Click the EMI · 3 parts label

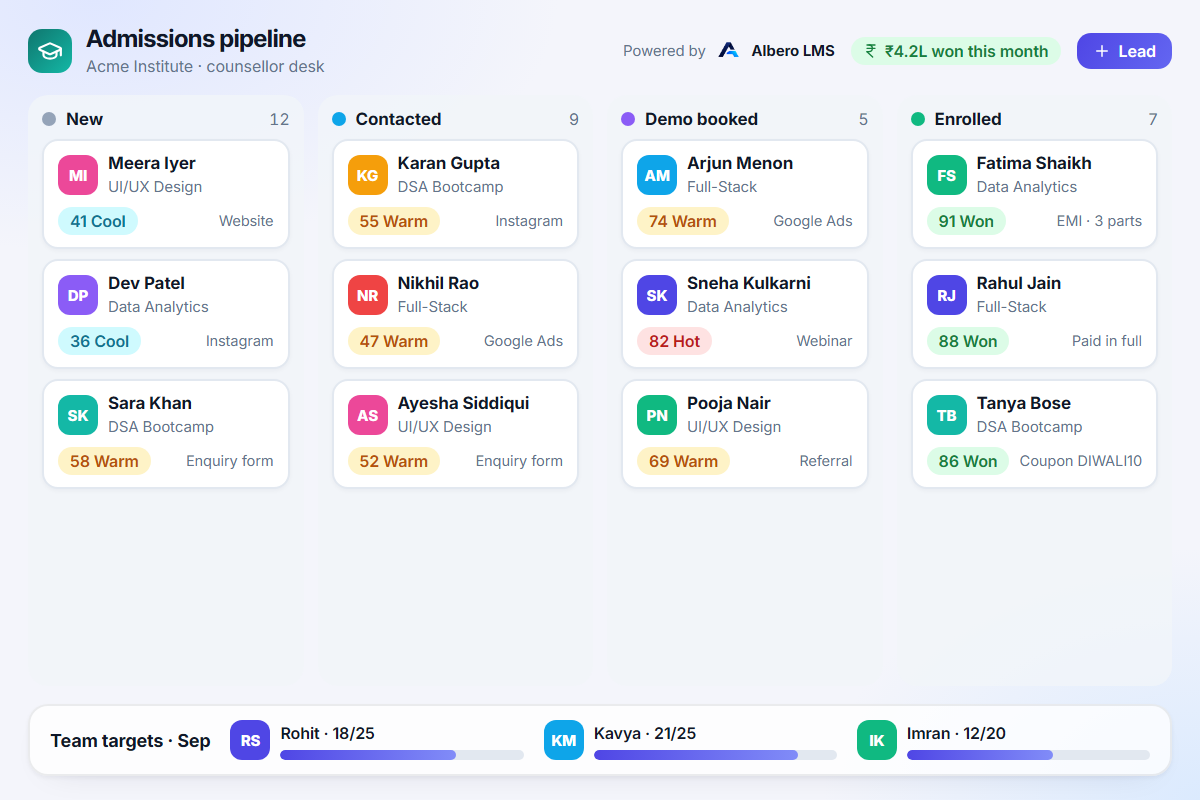coord(1099,221)
